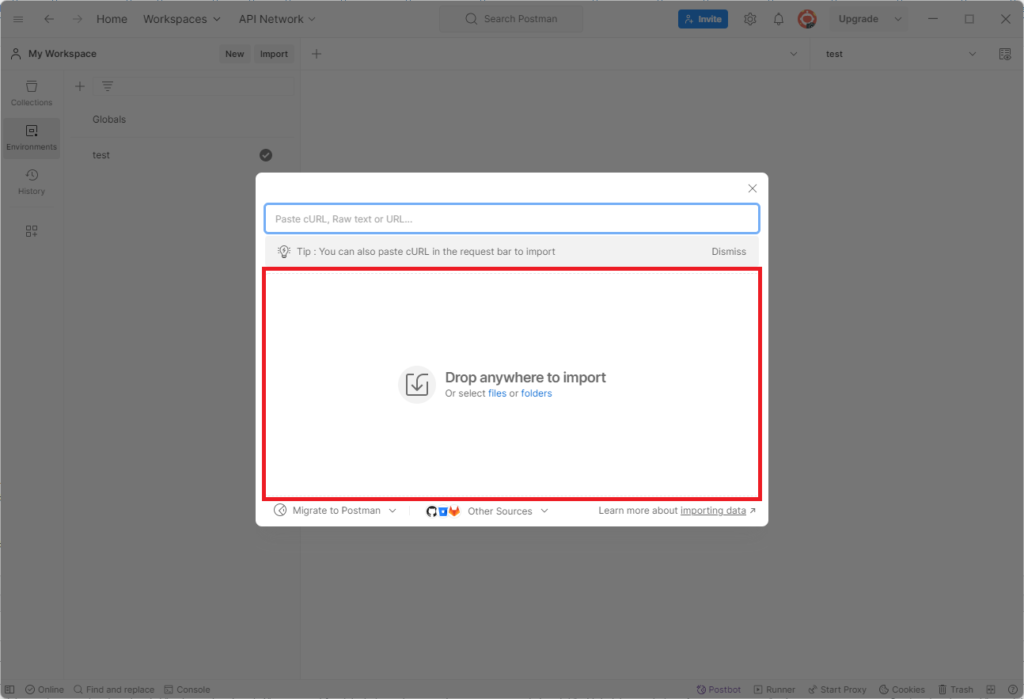Go back with the left arrow
1024x699 pixels.
(49, 19)
